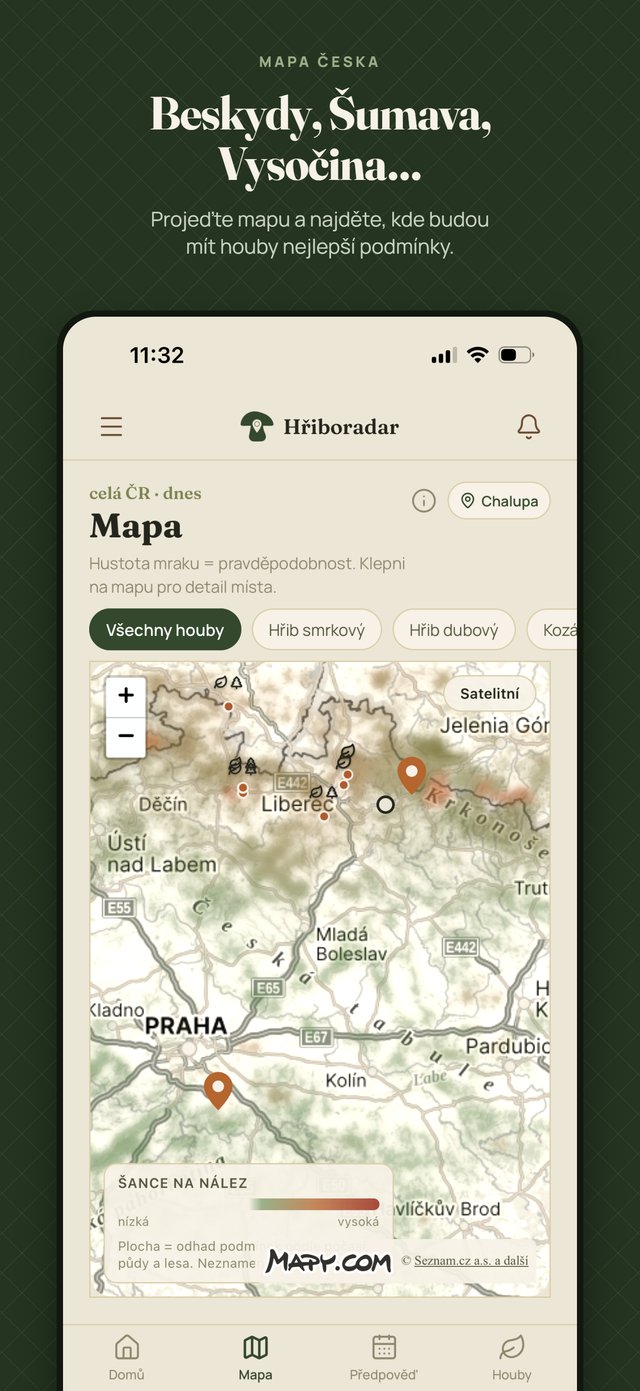Click the Kladno label on map
Image resolution: width=640 pixels, height=1391 pixels.
(117, 1010)
